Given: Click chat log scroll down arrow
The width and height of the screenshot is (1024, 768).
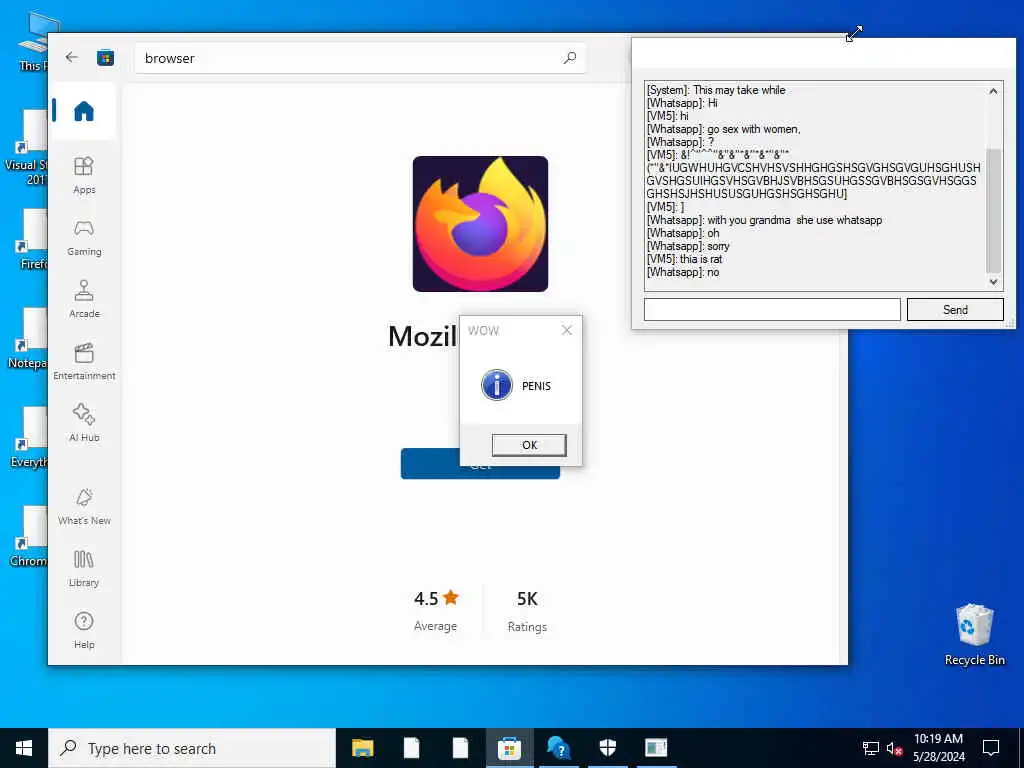Looking at the screenshot, I should [x=993, y=282].
